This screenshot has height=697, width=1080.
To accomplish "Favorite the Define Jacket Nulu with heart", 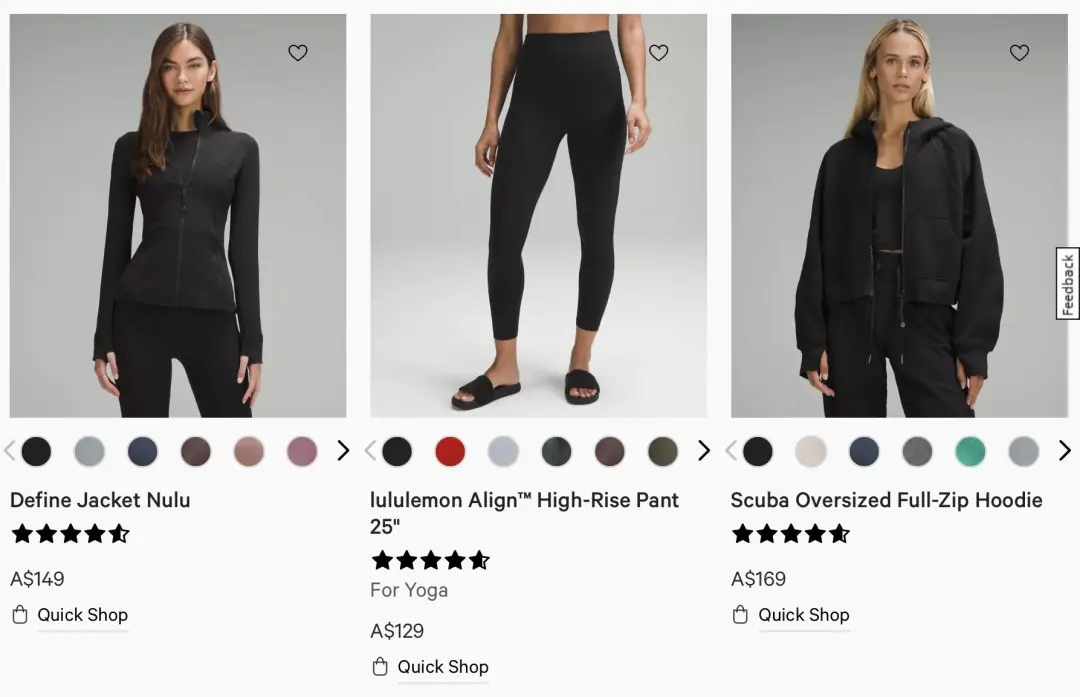I will (x=298, y=53).
